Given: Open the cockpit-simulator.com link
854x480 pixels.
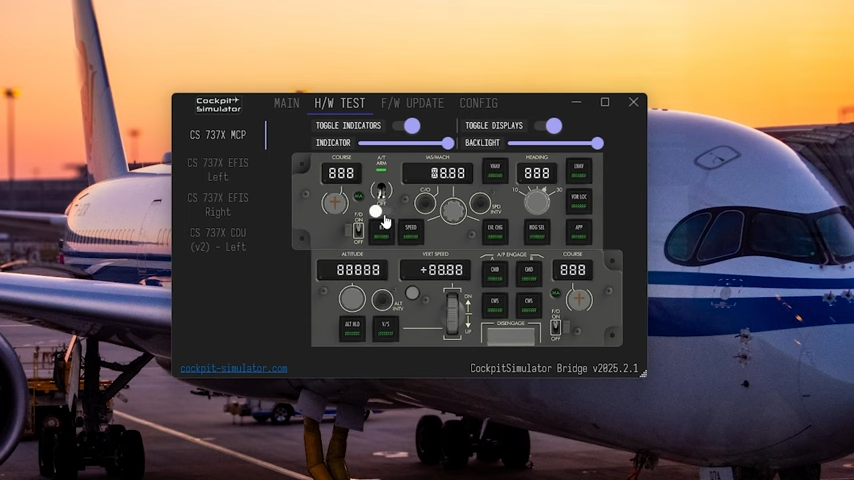Looking at the screenshot, I should point(234,368).
